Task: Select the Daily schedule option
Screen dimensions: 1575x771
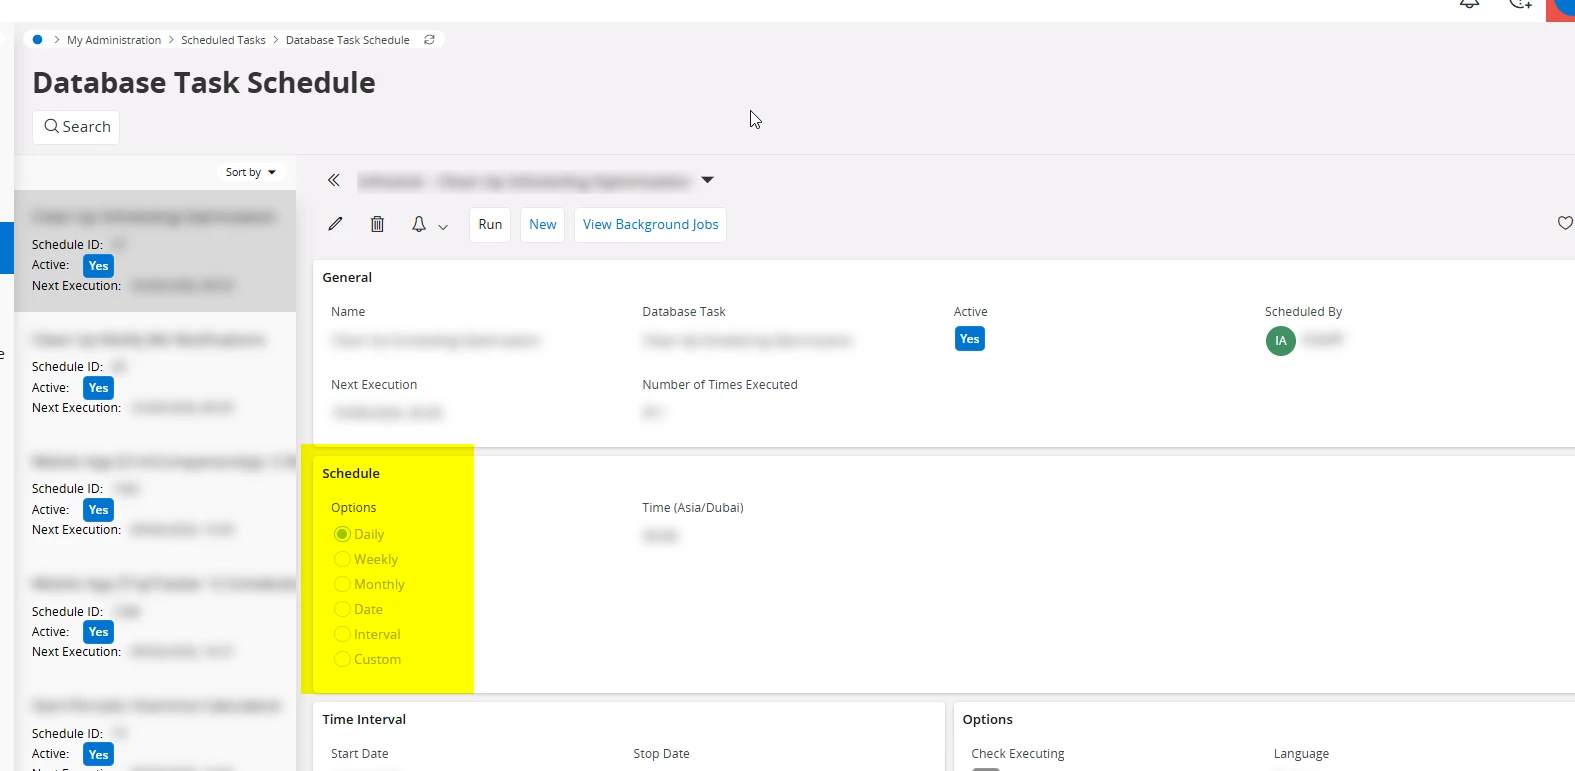Action: [342, 534]
